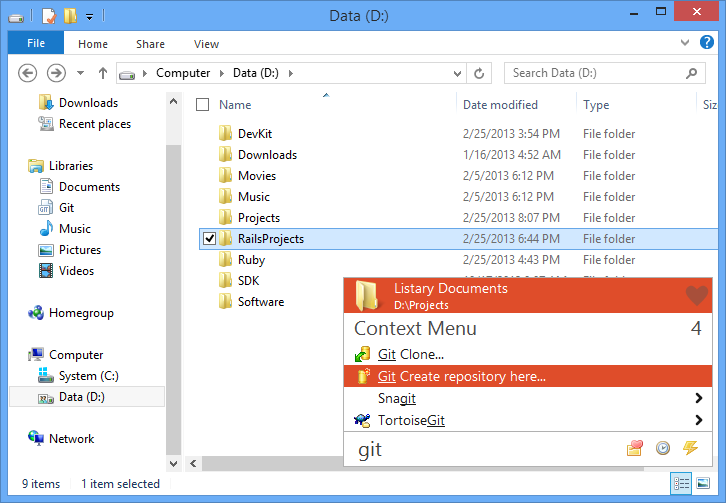Viewport: 726px width, 503px height.
Task: Click Computer in the address breadcrumb
Action: pyautogui.click(x=183, y=73)
